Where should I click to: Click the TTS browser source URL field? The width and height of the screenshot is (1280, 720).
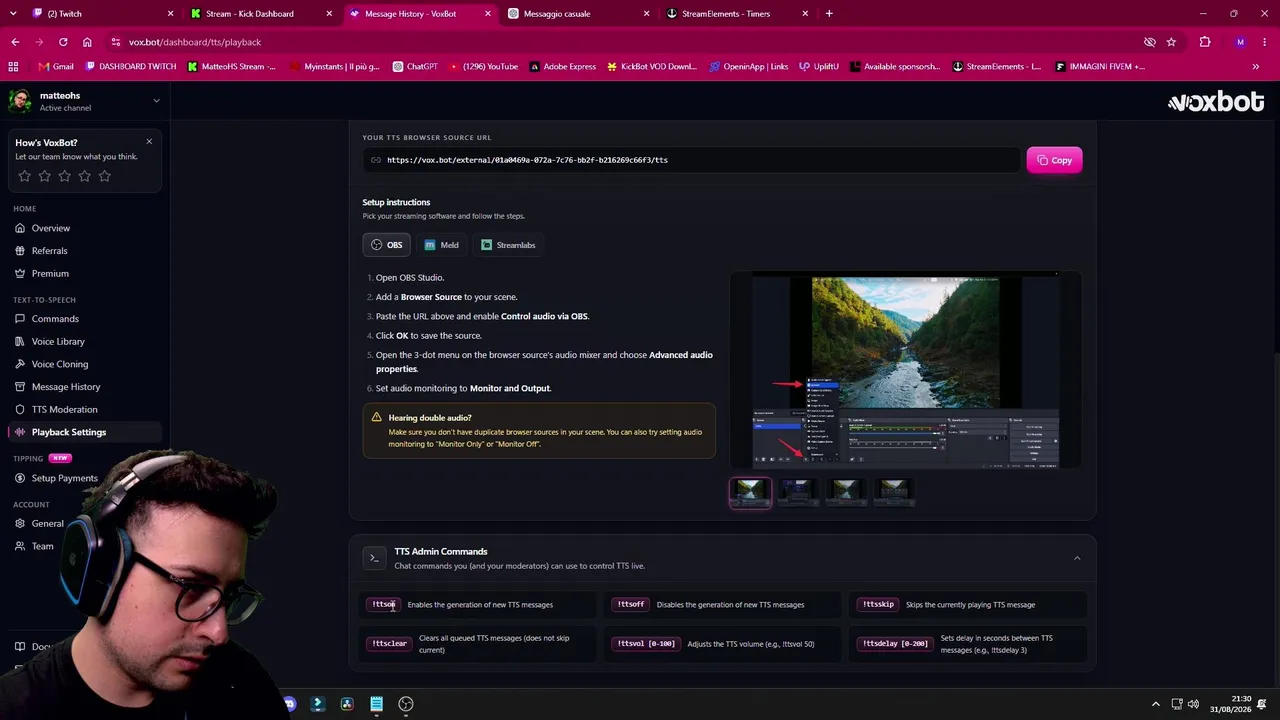(x=692, y=160)
